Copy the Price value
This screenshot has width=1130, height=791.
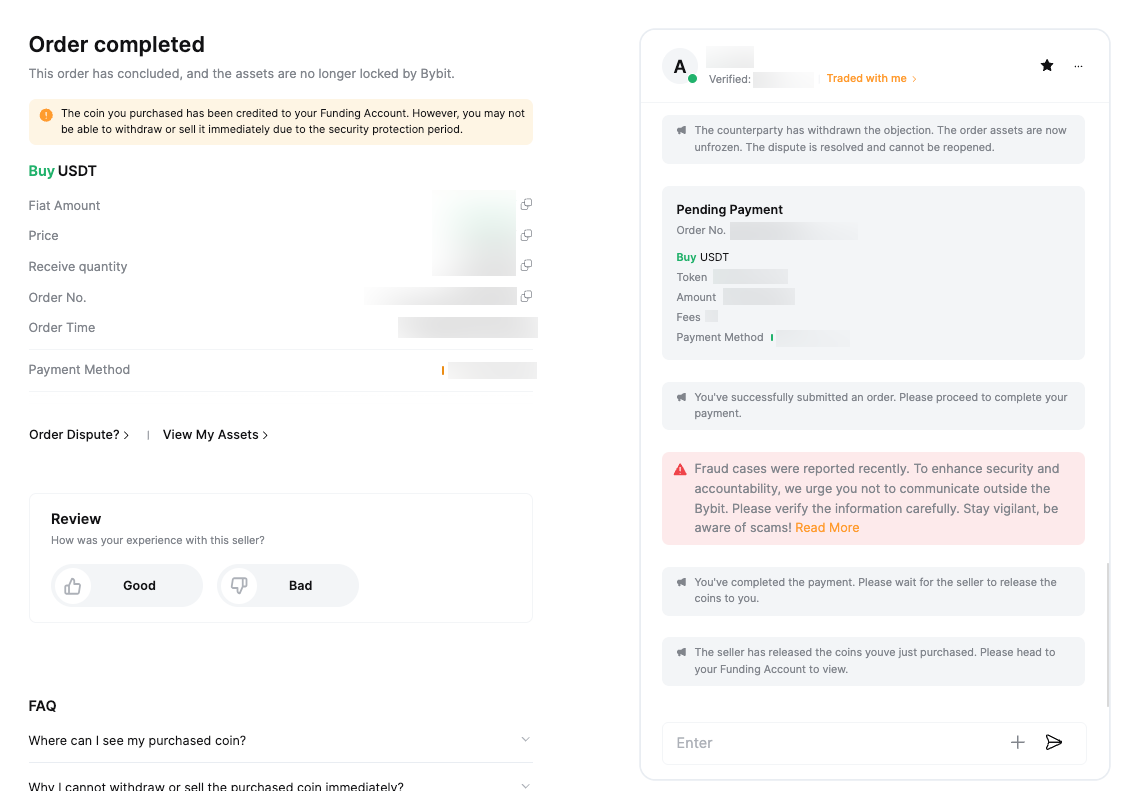[526, 235]
